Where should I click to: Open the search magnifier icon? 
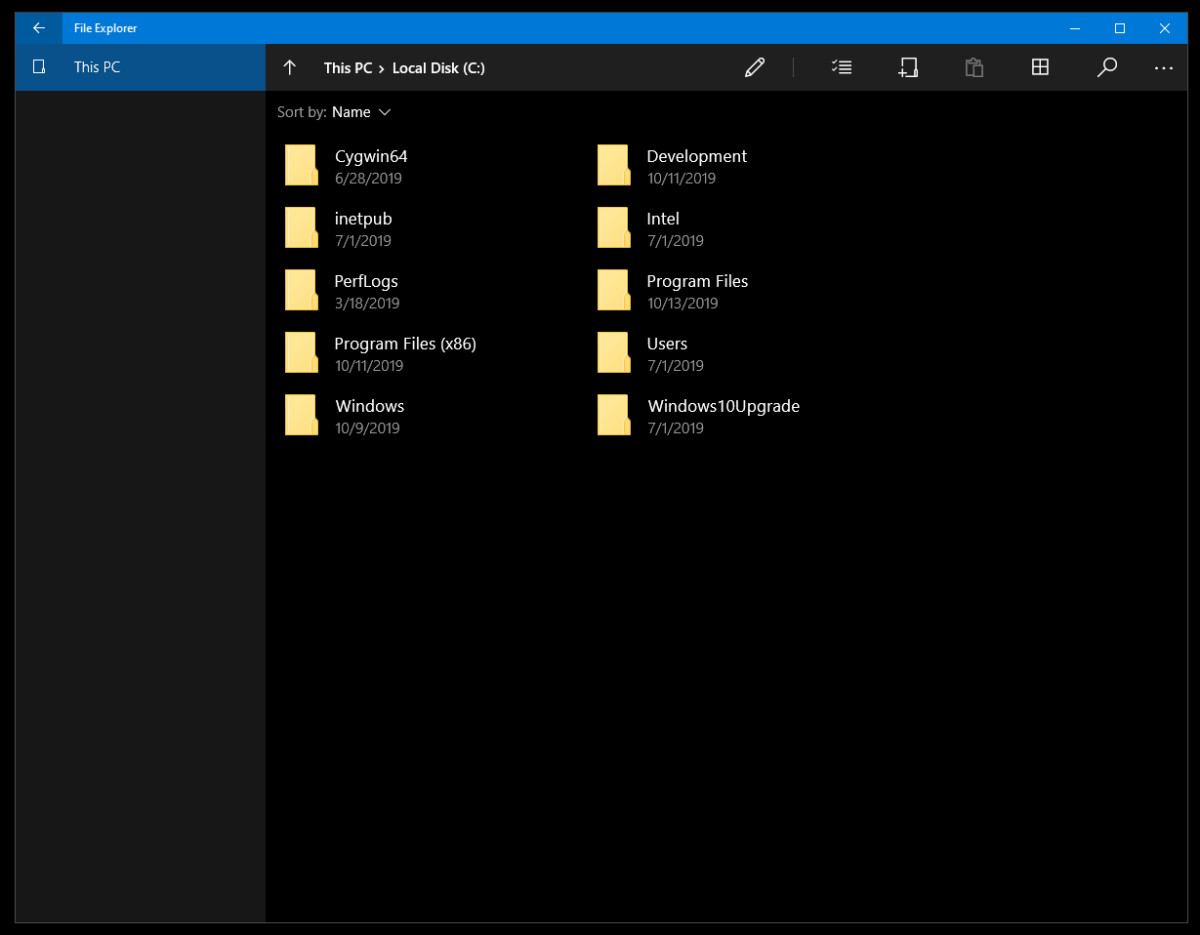click(x=1107, y=67)
